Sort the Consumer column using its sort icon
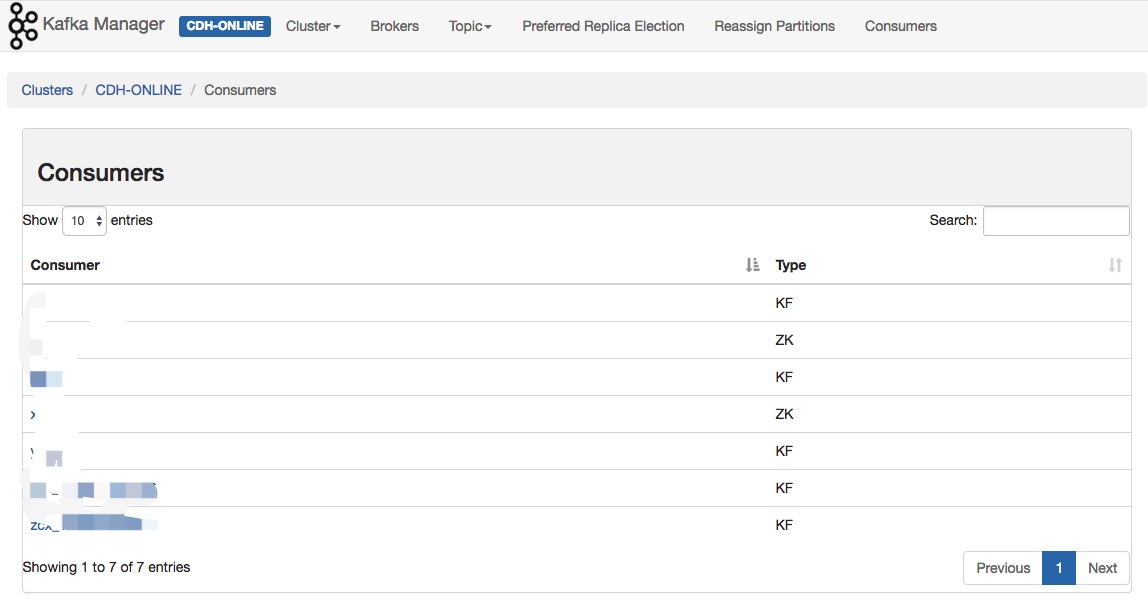Screen dimensions: 1148x610 click(753, 265)
